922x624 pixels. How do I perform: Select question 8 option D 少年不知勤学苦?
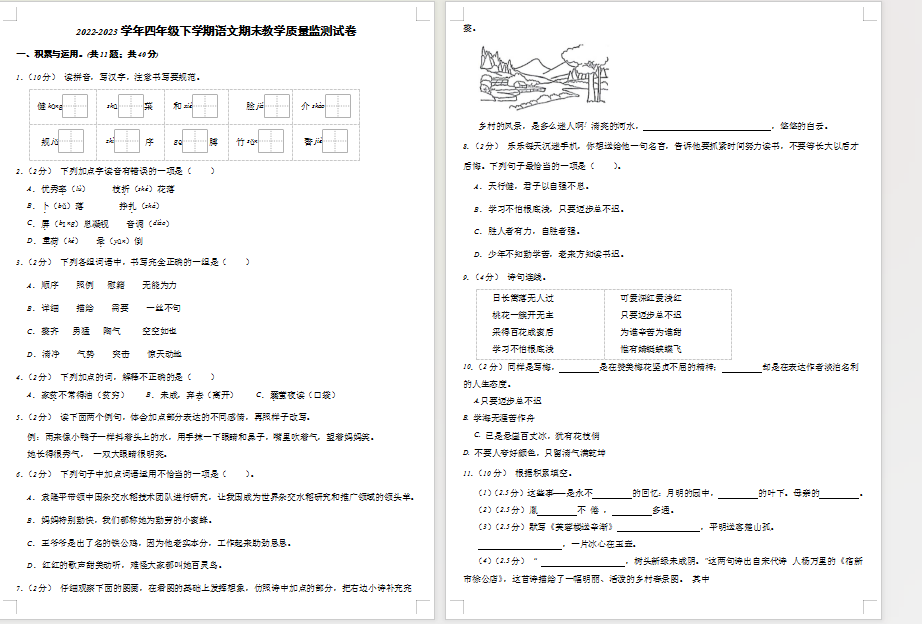tap(549, 254)
